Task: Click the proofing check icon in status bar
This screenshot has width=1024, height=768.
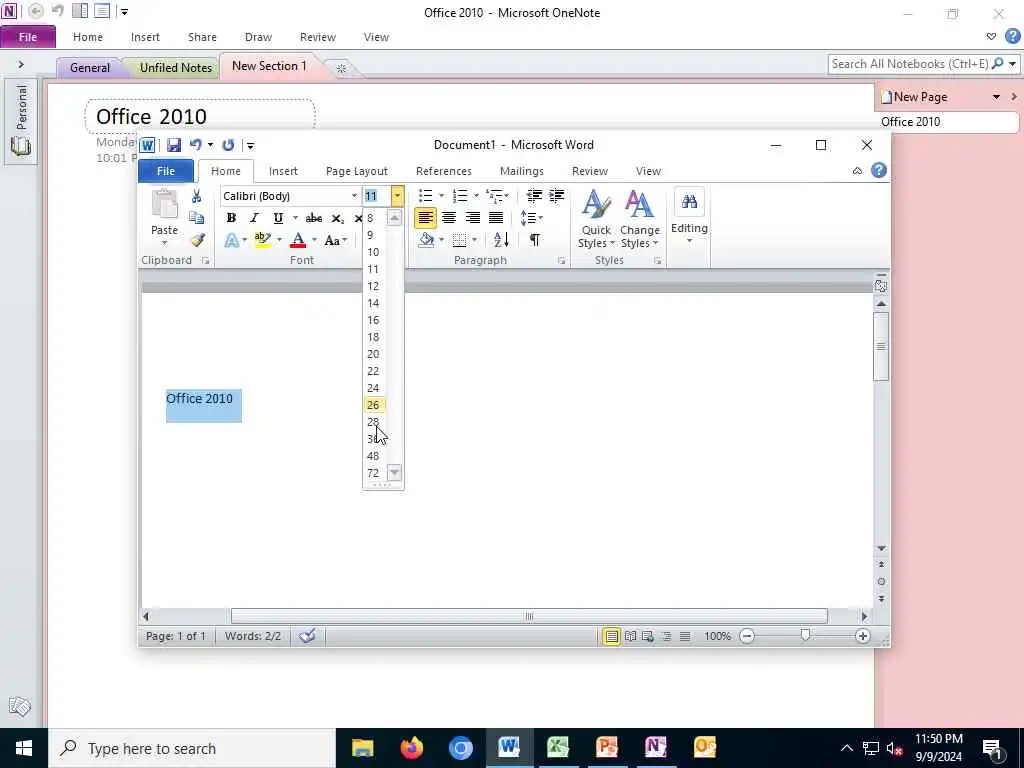Action: pyautogui.click(x=308, y=635)
